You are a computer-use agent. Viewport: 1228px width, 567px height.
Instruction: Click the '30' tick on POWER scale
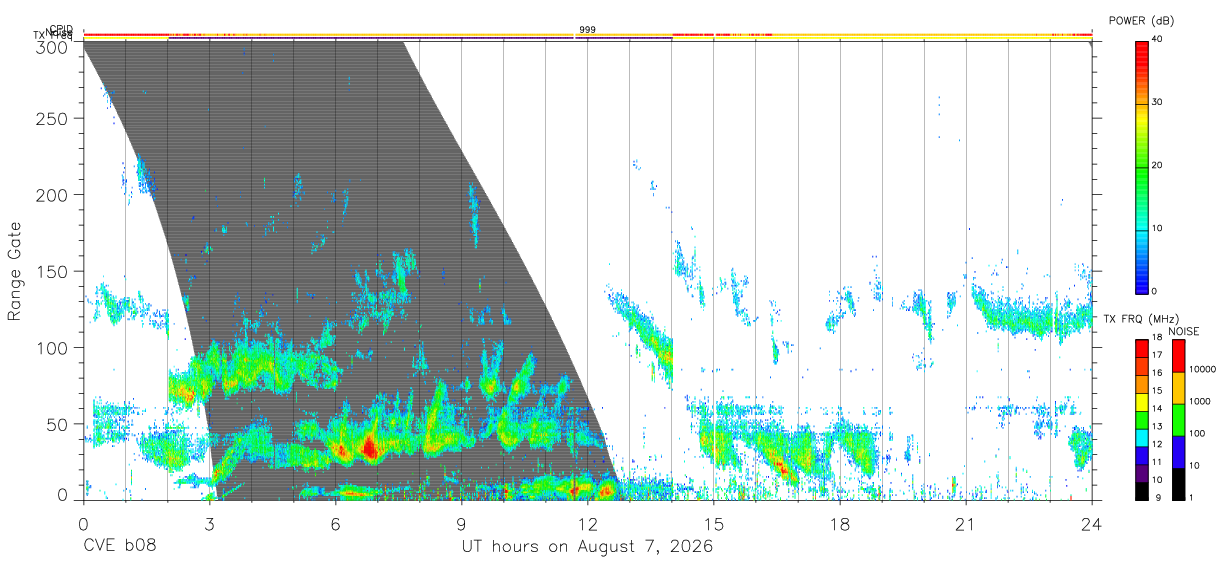(1157, 103)
